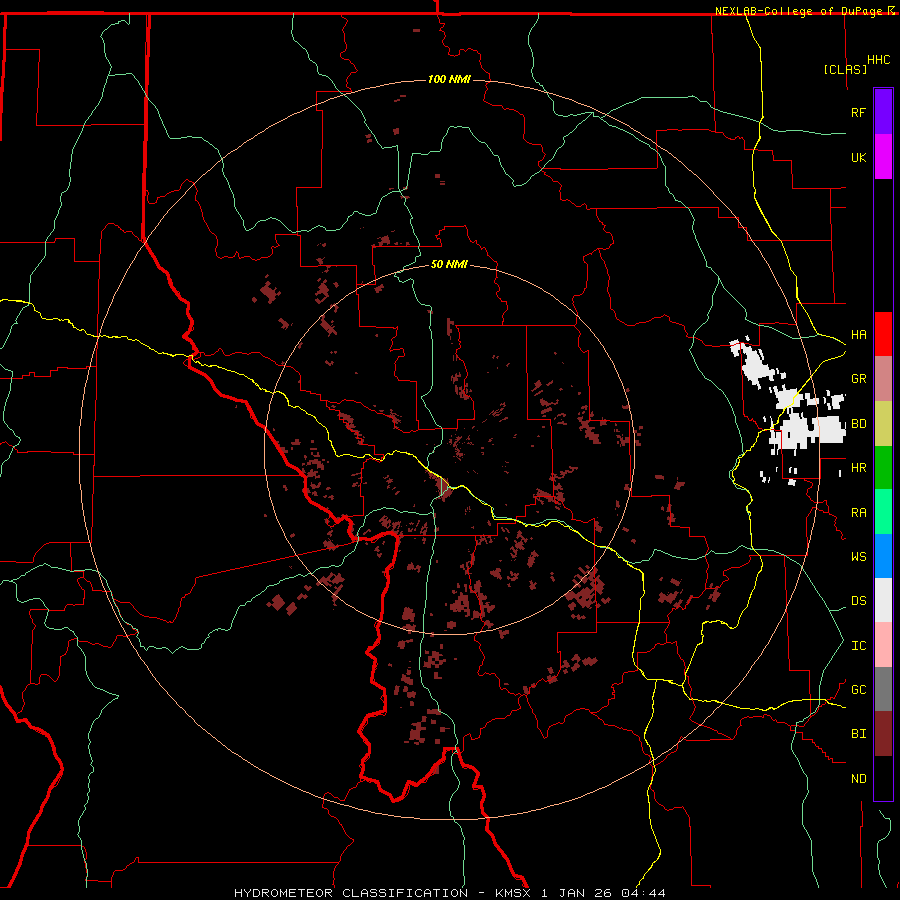Click the HA legend label
The image size is (900, 900).
[x=858, y=335]
